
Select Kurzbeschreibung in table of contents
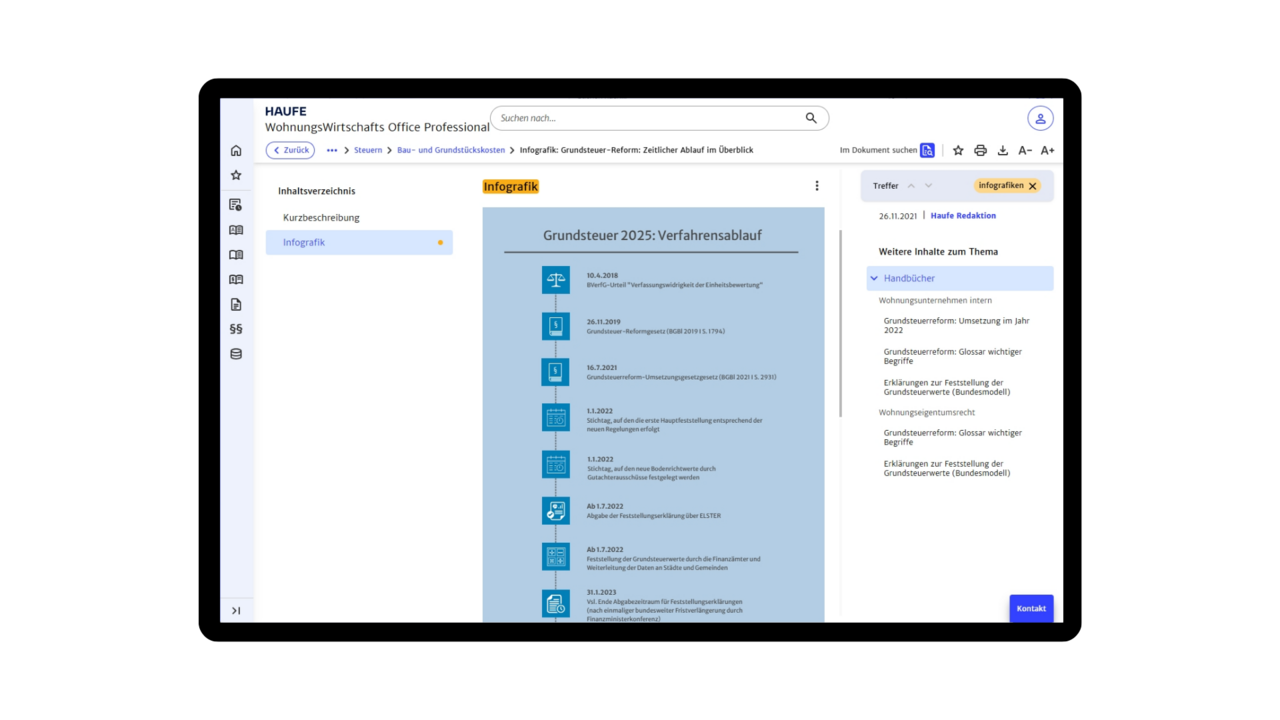pyautogui.click(x=321, y=217)
